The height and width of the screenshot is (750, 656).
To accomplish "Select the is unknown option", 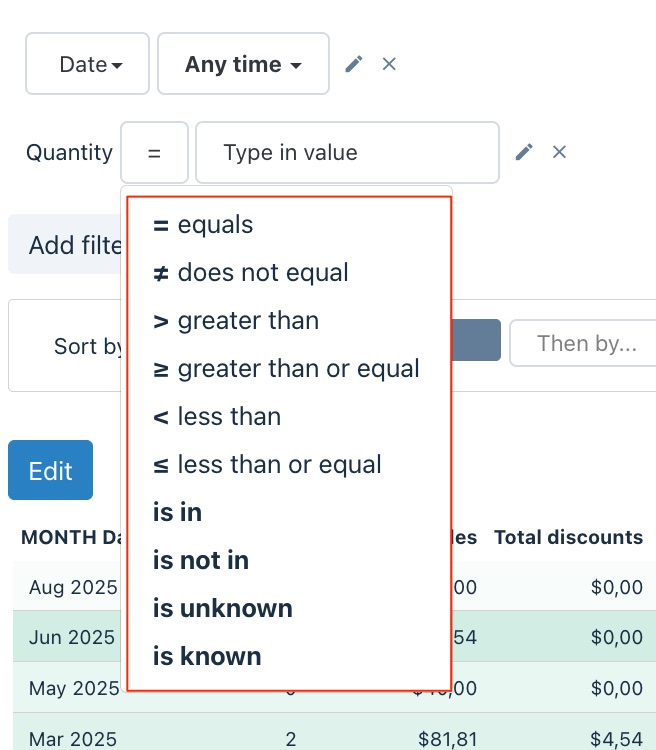I will click(x=223, y=609).
